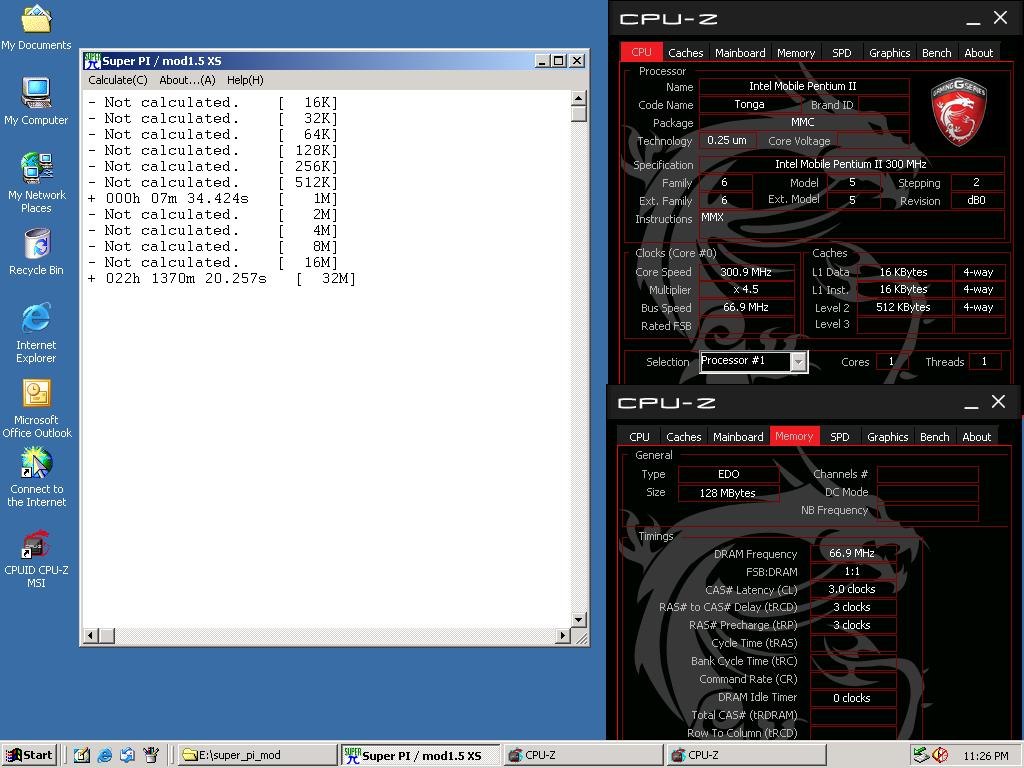The image size is (1024, 768).
Task: Click the muted volume tray icon
Action: tap(940, 755)
